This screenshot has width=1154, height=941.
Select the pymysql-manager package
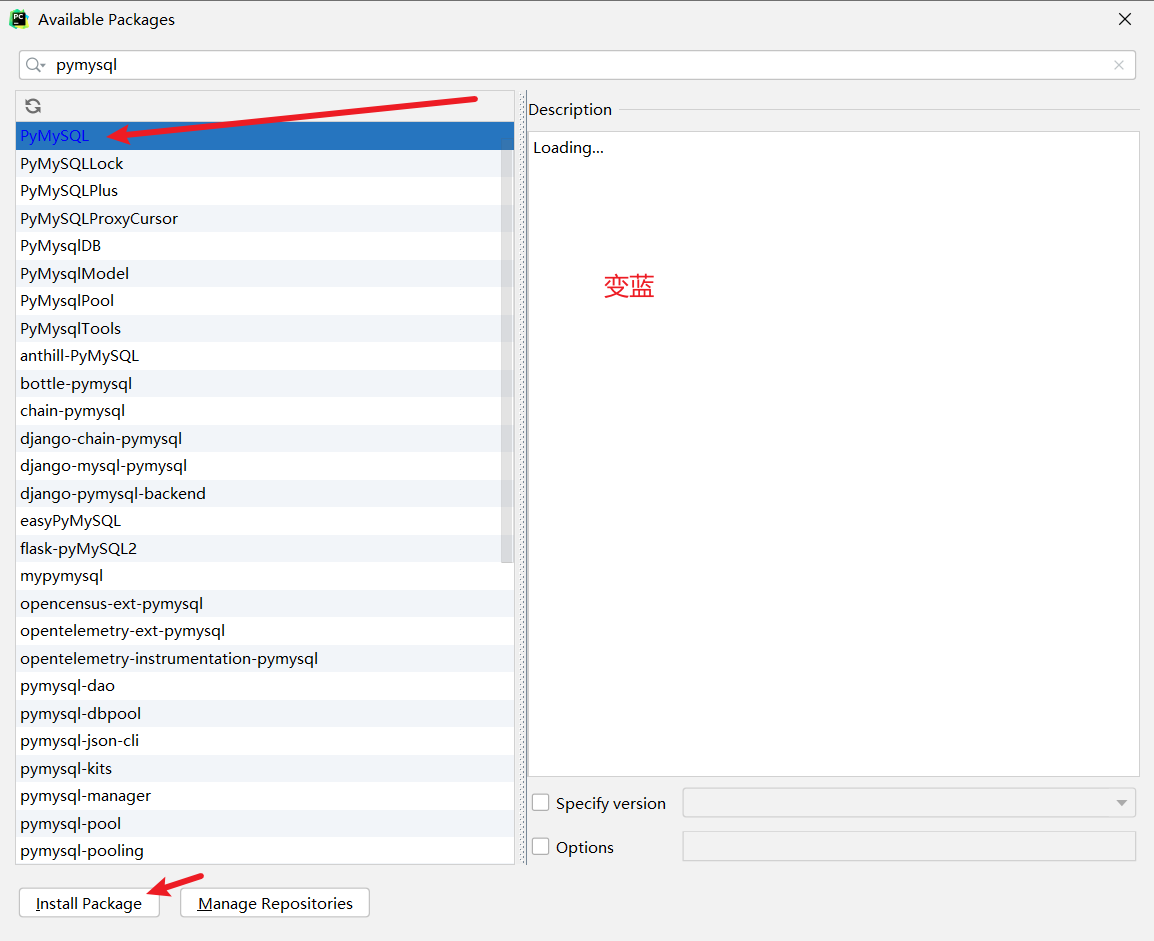(265, 796)
